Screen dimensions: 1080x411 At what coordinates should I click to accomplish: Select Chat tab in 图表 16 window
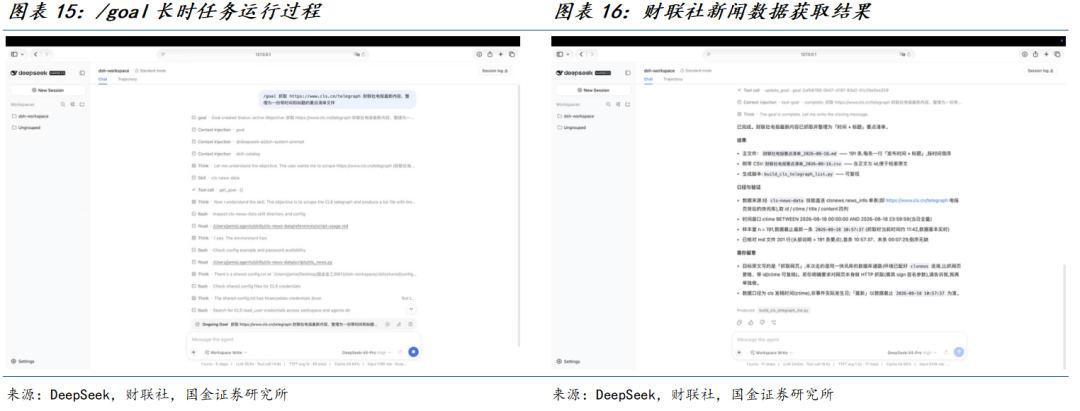(x=648, y=79)
